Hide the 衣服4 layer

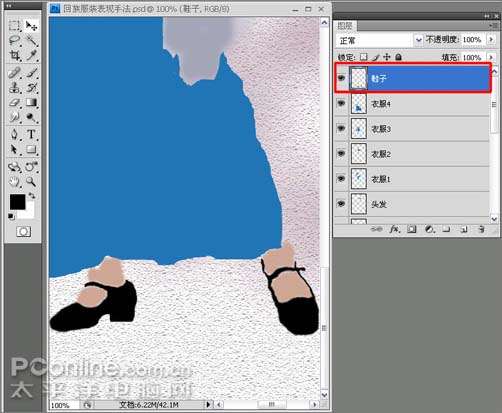[x=341, y=103]
